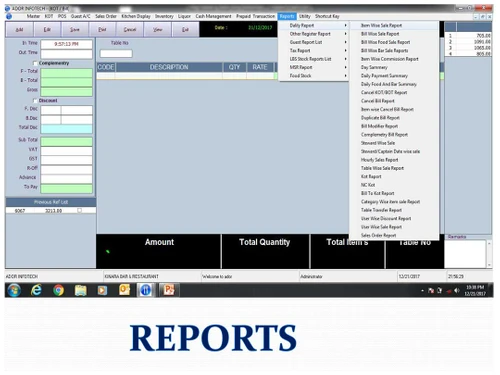Screen dimensions: 500x375
Task: Open the media player taskbar icon
Action: [x=102, y=290]
